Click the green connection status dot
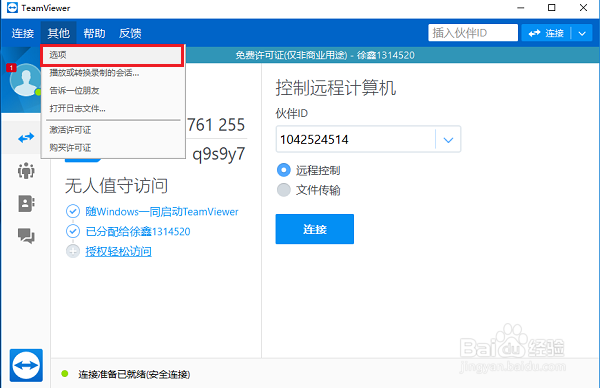Image resolution: width=600 pixels, height=388 pixels. pyautogui.click(x=65, y=373)
